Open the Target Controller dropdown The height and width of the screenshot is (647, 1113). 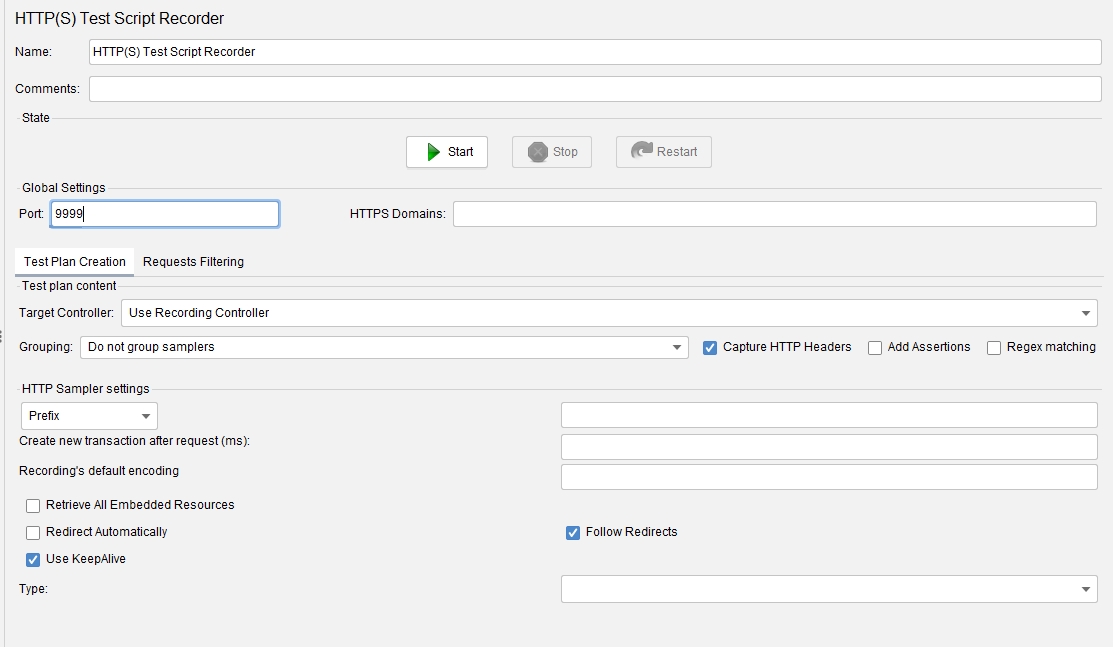(x=609, y=313)
